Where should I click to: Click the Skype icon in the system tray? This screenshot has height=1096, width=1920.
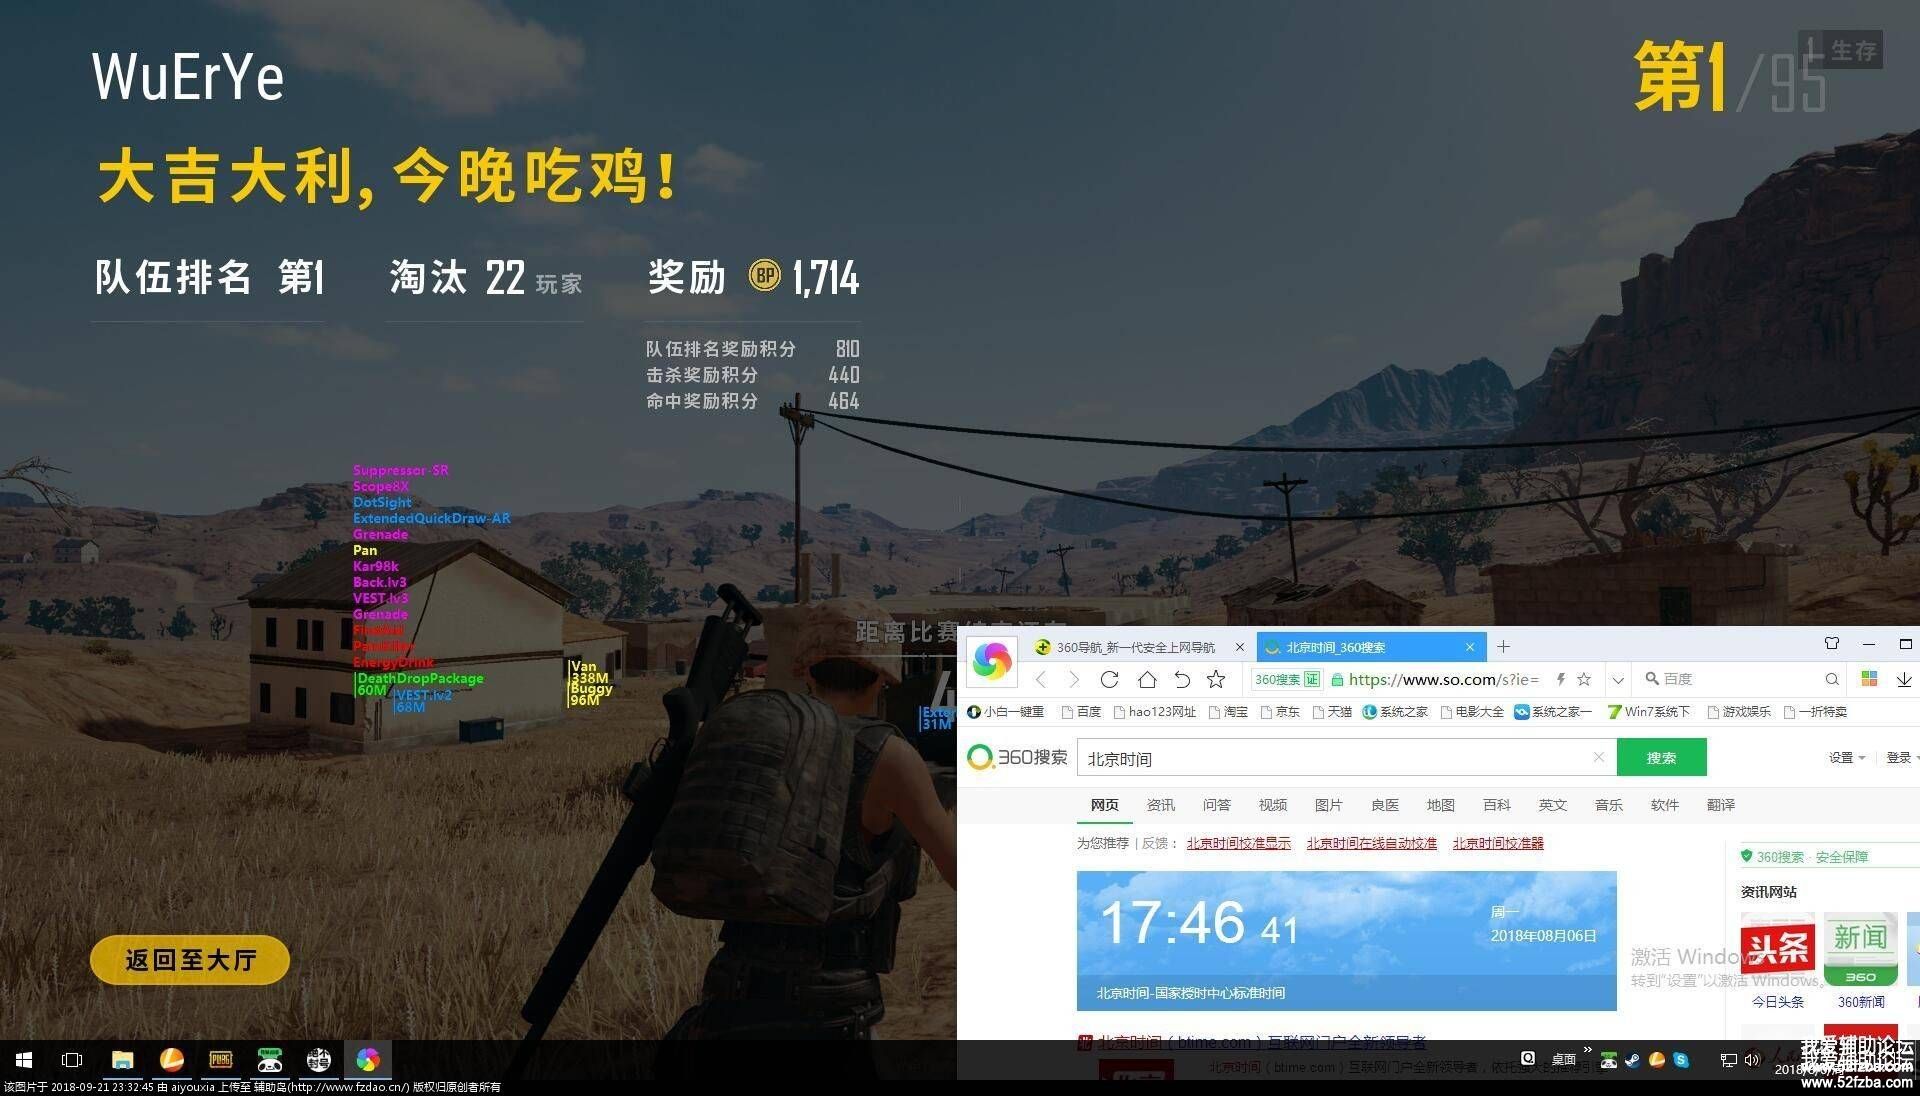1681,1060
